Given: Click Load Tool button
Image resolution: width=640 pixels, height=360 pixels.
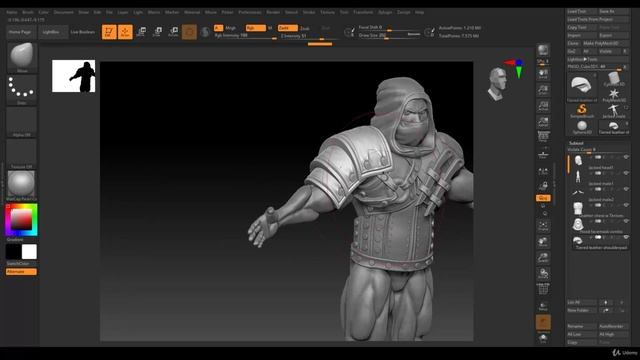Looking at the screenshot, I should click(x=582, y=11).
